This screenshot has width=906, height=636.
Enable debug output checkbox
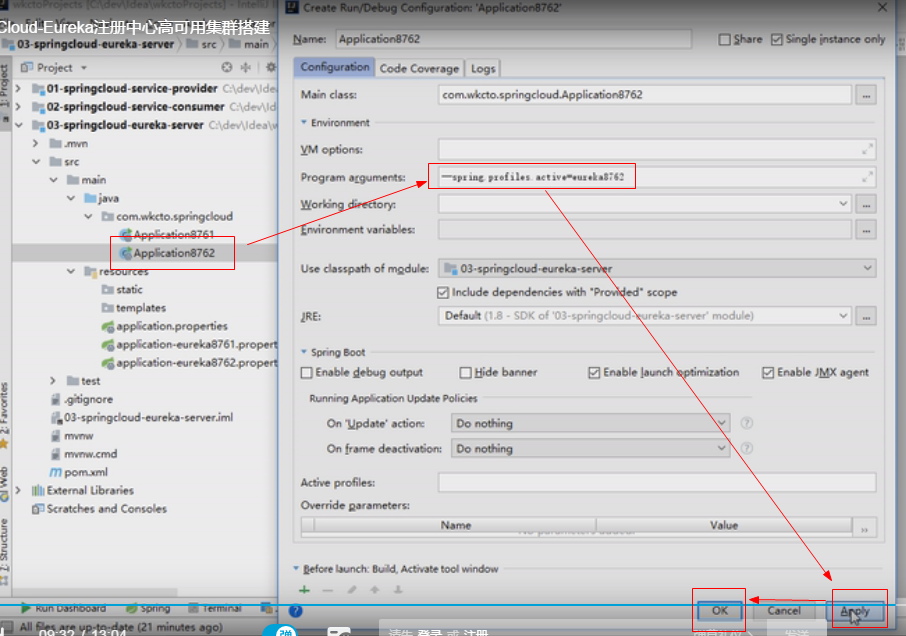(x=306, y=373)
